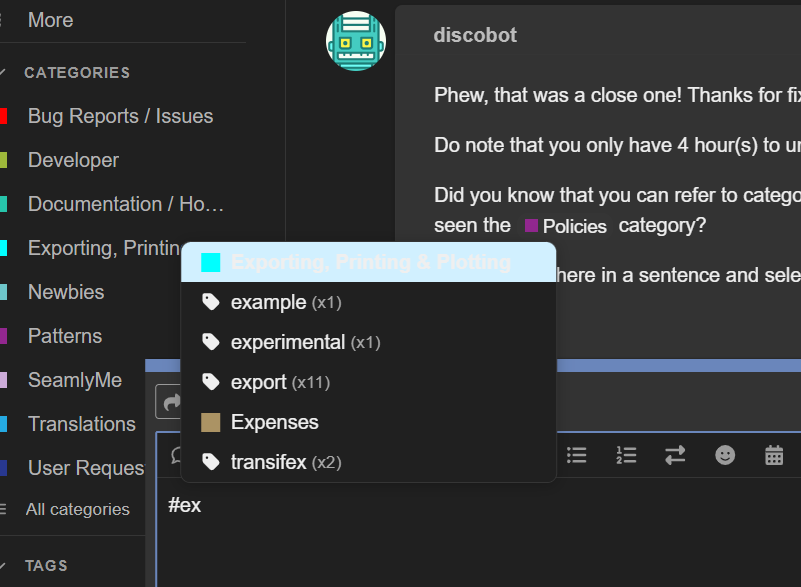The height and width of the screenshot is (587, 801).
Task: Insert a bulleted list
Action: tap(577, 455)
